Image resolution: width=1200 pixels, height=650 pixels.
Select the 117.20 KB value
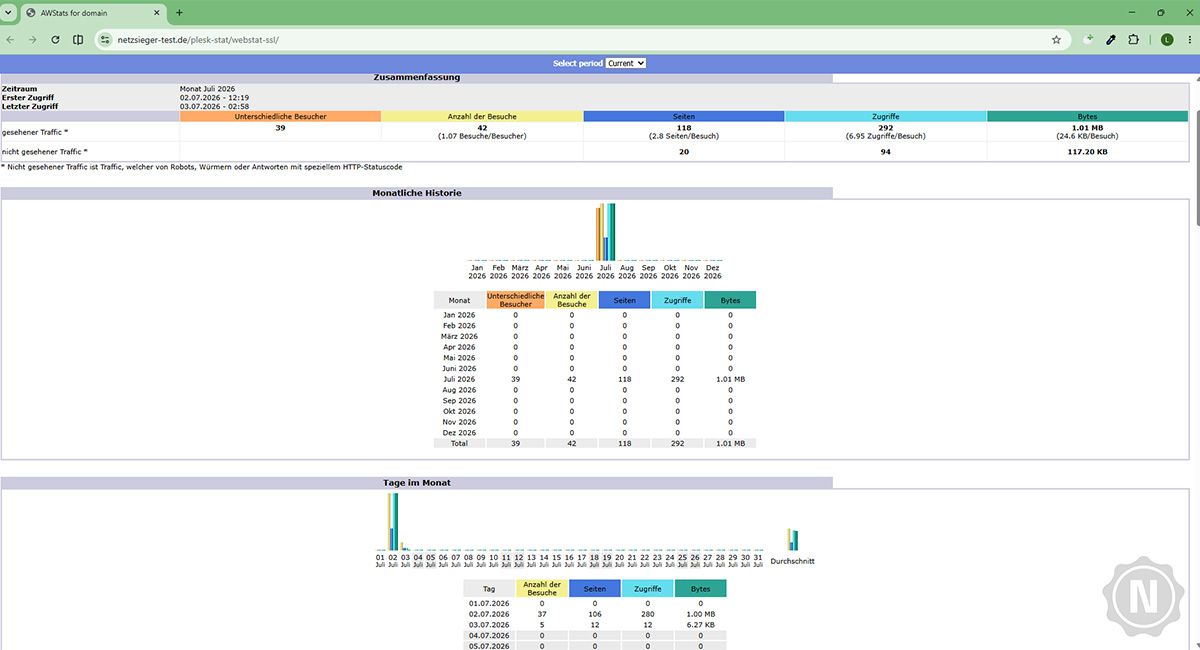pyautogui.click(x=1087, y=151)
